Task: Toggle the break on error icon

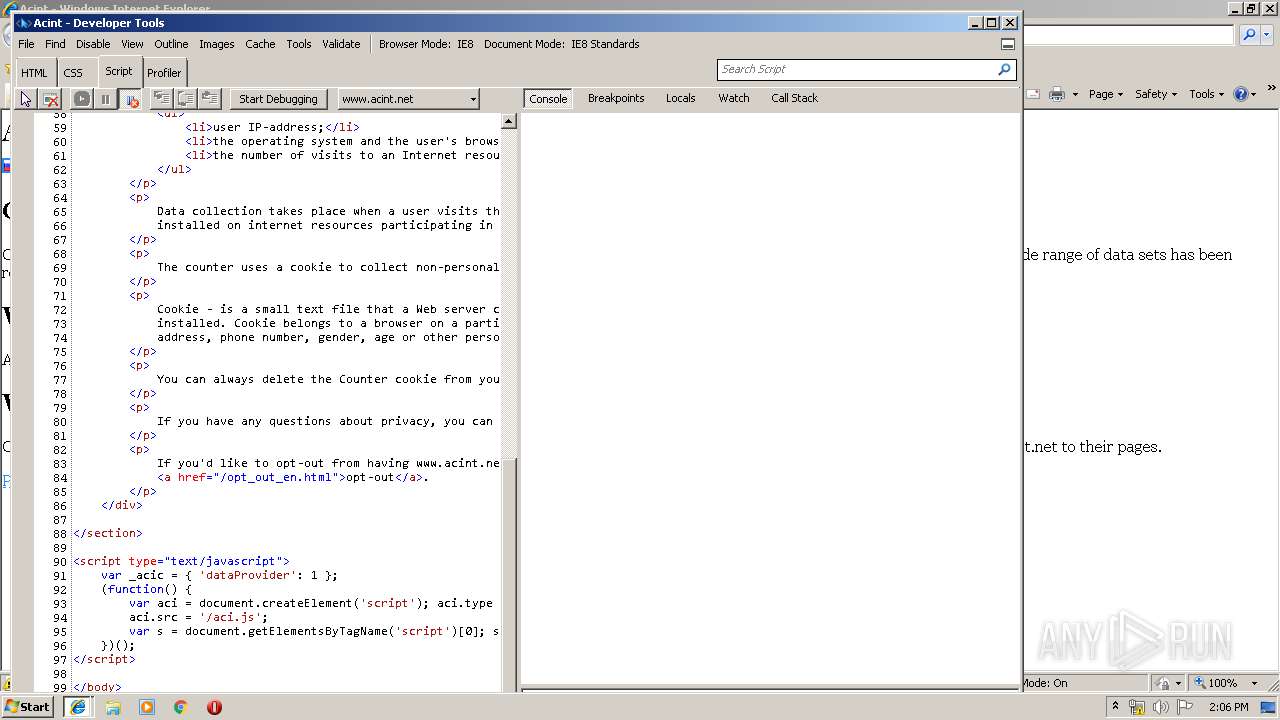Action: pos(130,99)
